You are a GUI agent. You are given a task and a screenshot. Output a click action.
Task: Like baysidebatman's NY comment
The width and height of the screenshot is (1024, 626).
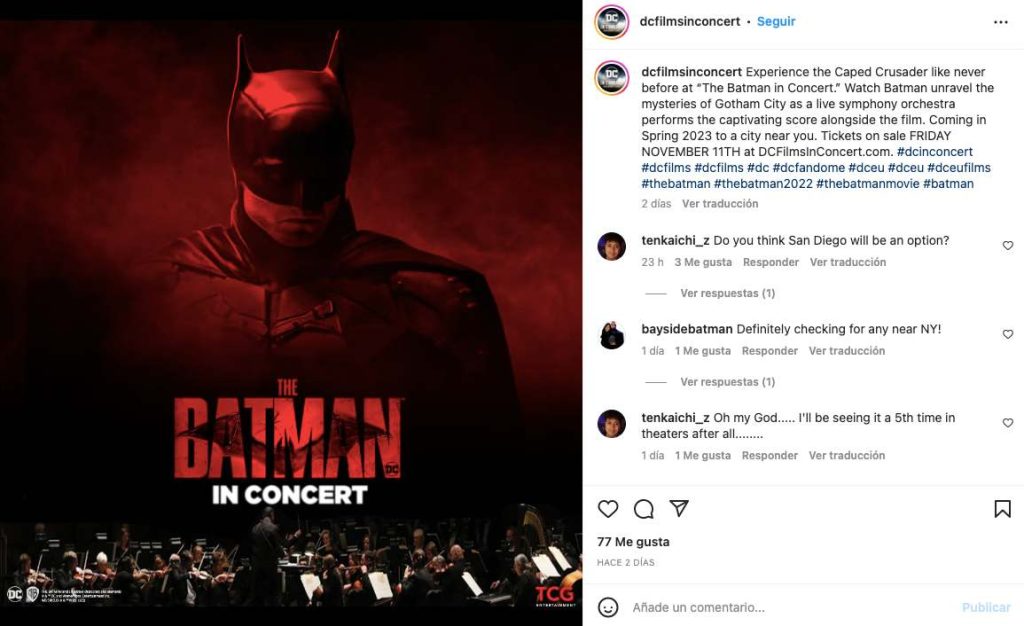(1008, 333)
